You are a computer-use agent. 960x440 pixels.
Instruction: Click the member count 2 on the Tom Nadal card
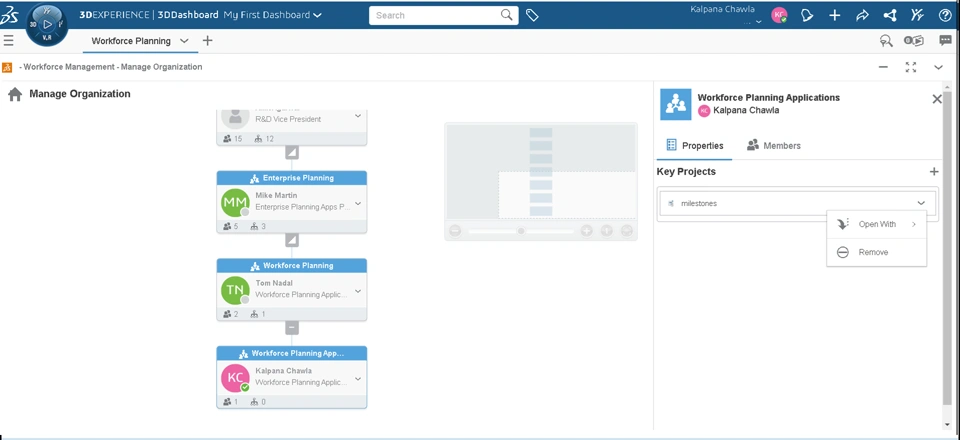click(x=232, y=314)
